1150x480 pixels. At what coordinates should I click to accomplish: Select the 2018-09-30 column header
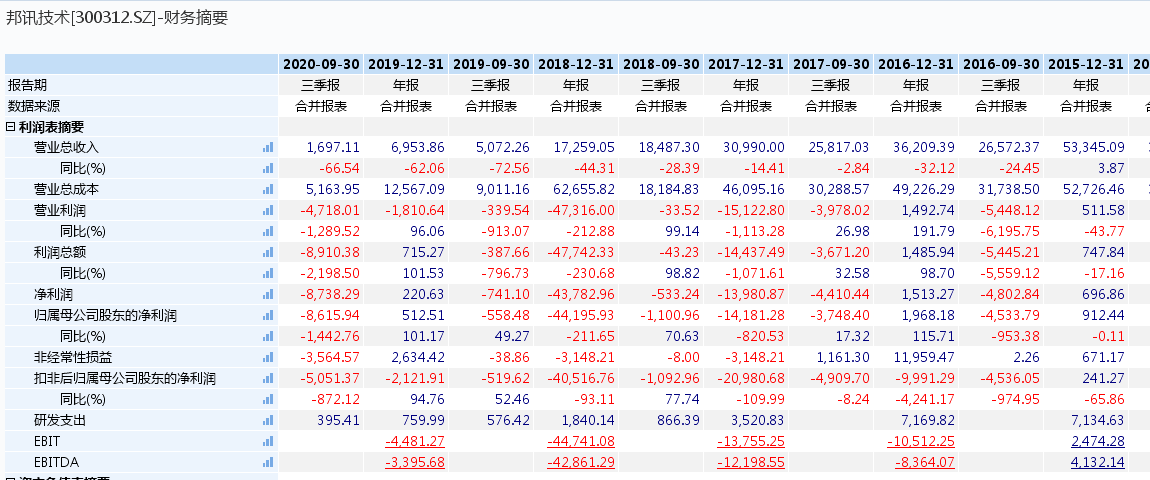click(661, 64)
